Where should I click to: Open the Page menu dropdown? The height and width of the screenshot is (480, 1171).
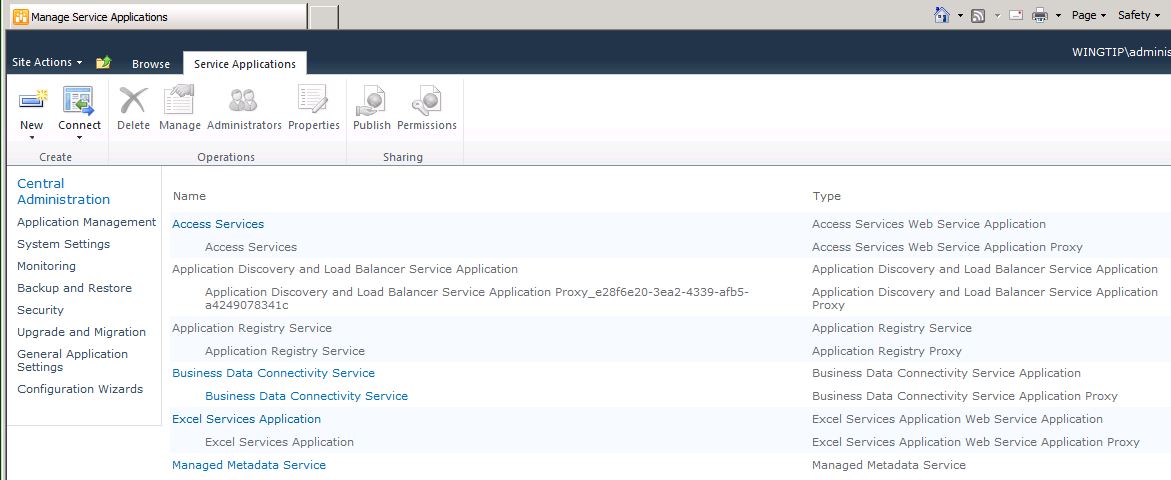(1089, 15)
